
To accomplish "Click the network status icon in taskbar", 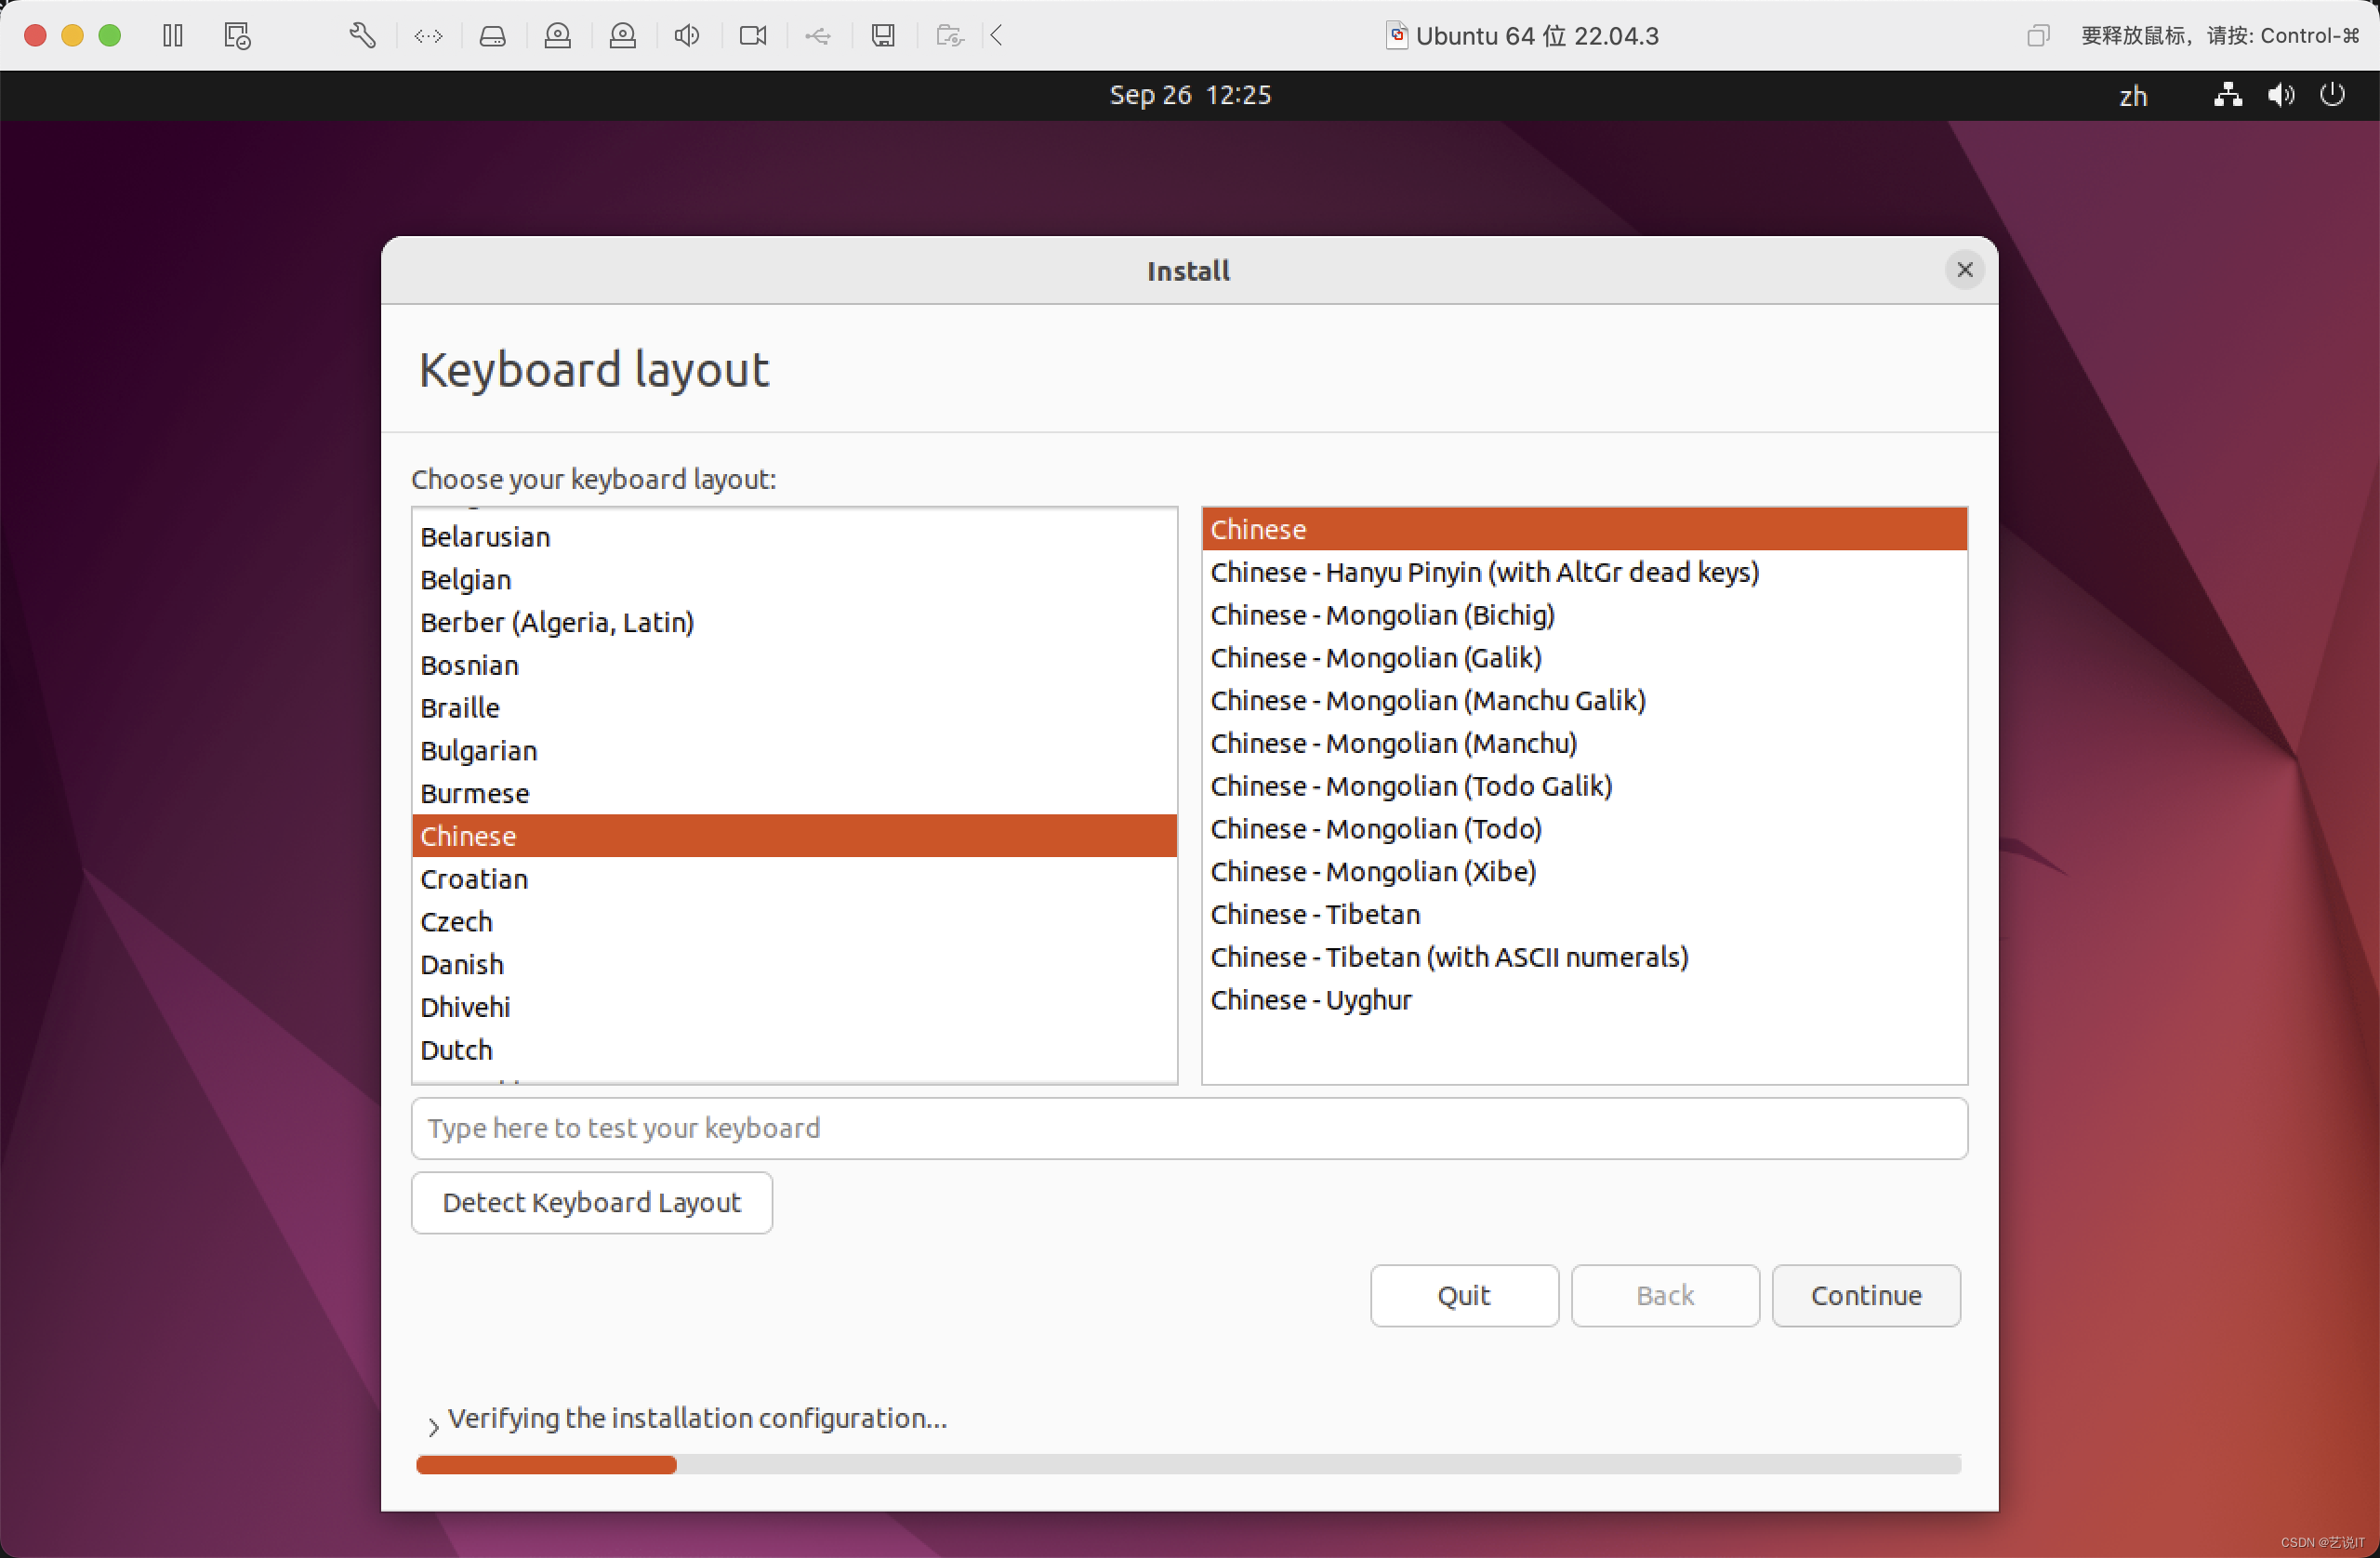I will point(2227,94).
